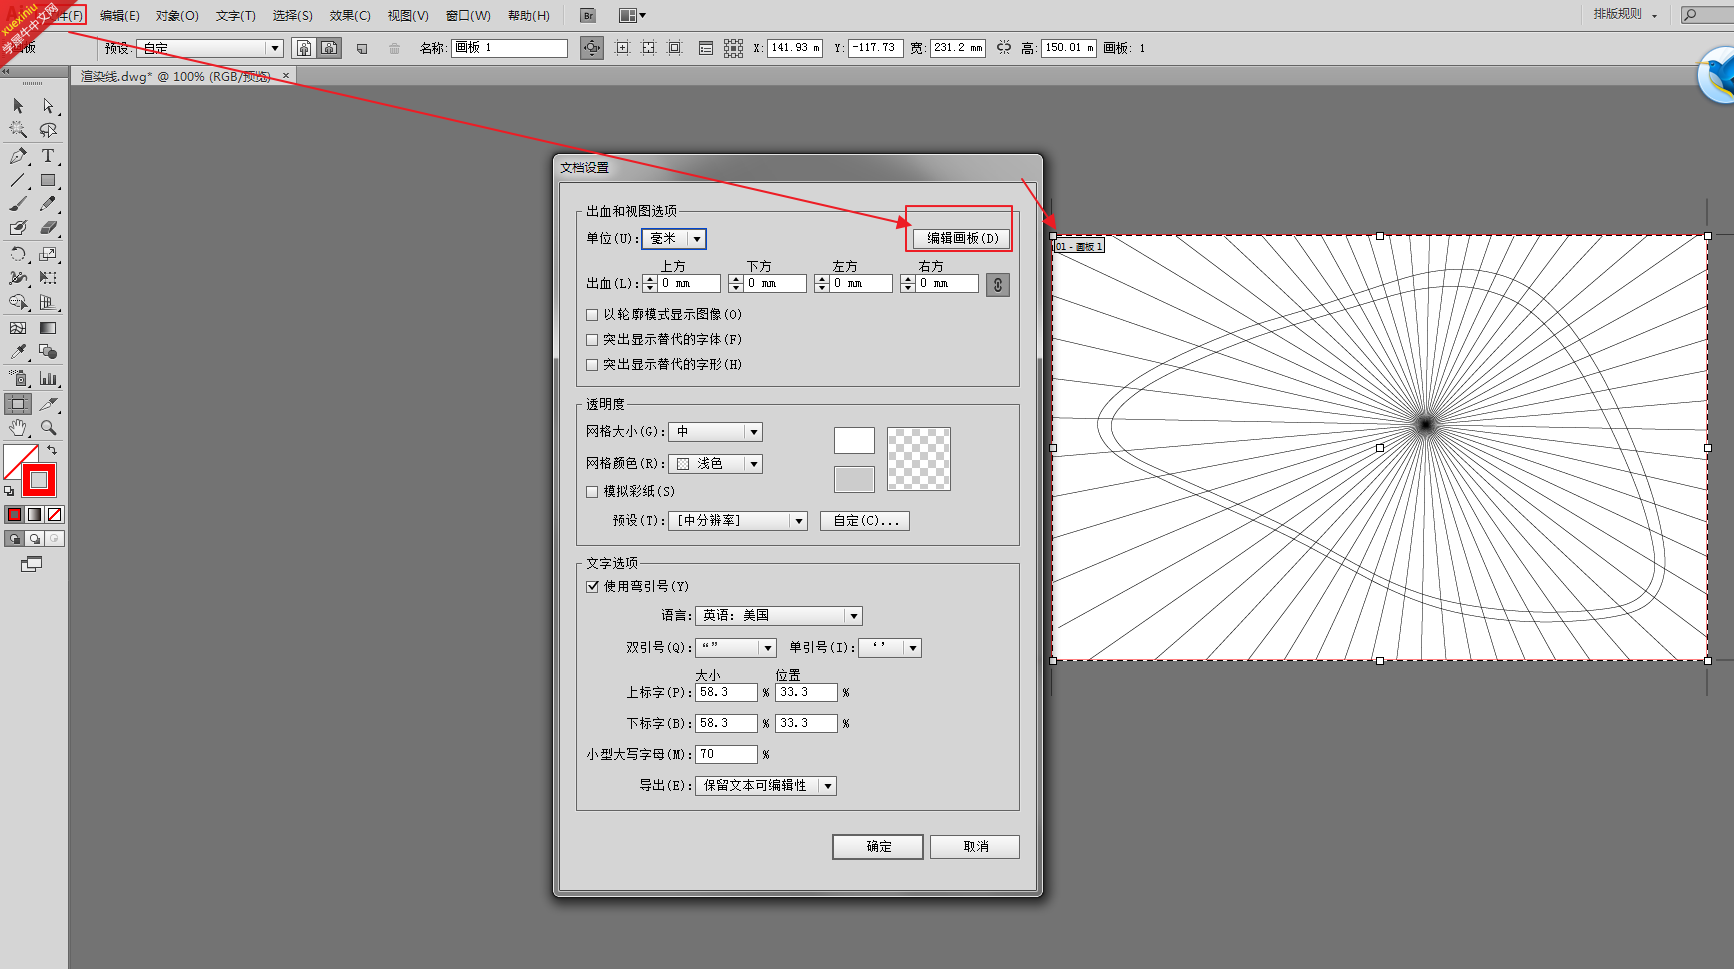Select the Artboard tool
This screenshot has width=1734, height=969.
pos(18,404)
